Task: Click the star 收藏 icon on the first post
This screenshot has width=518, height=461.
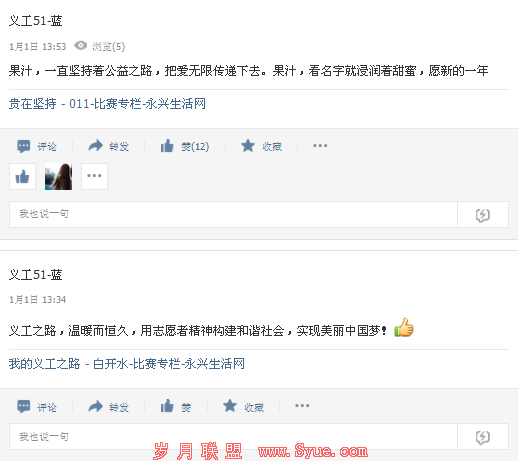Action: coord(248,146)
